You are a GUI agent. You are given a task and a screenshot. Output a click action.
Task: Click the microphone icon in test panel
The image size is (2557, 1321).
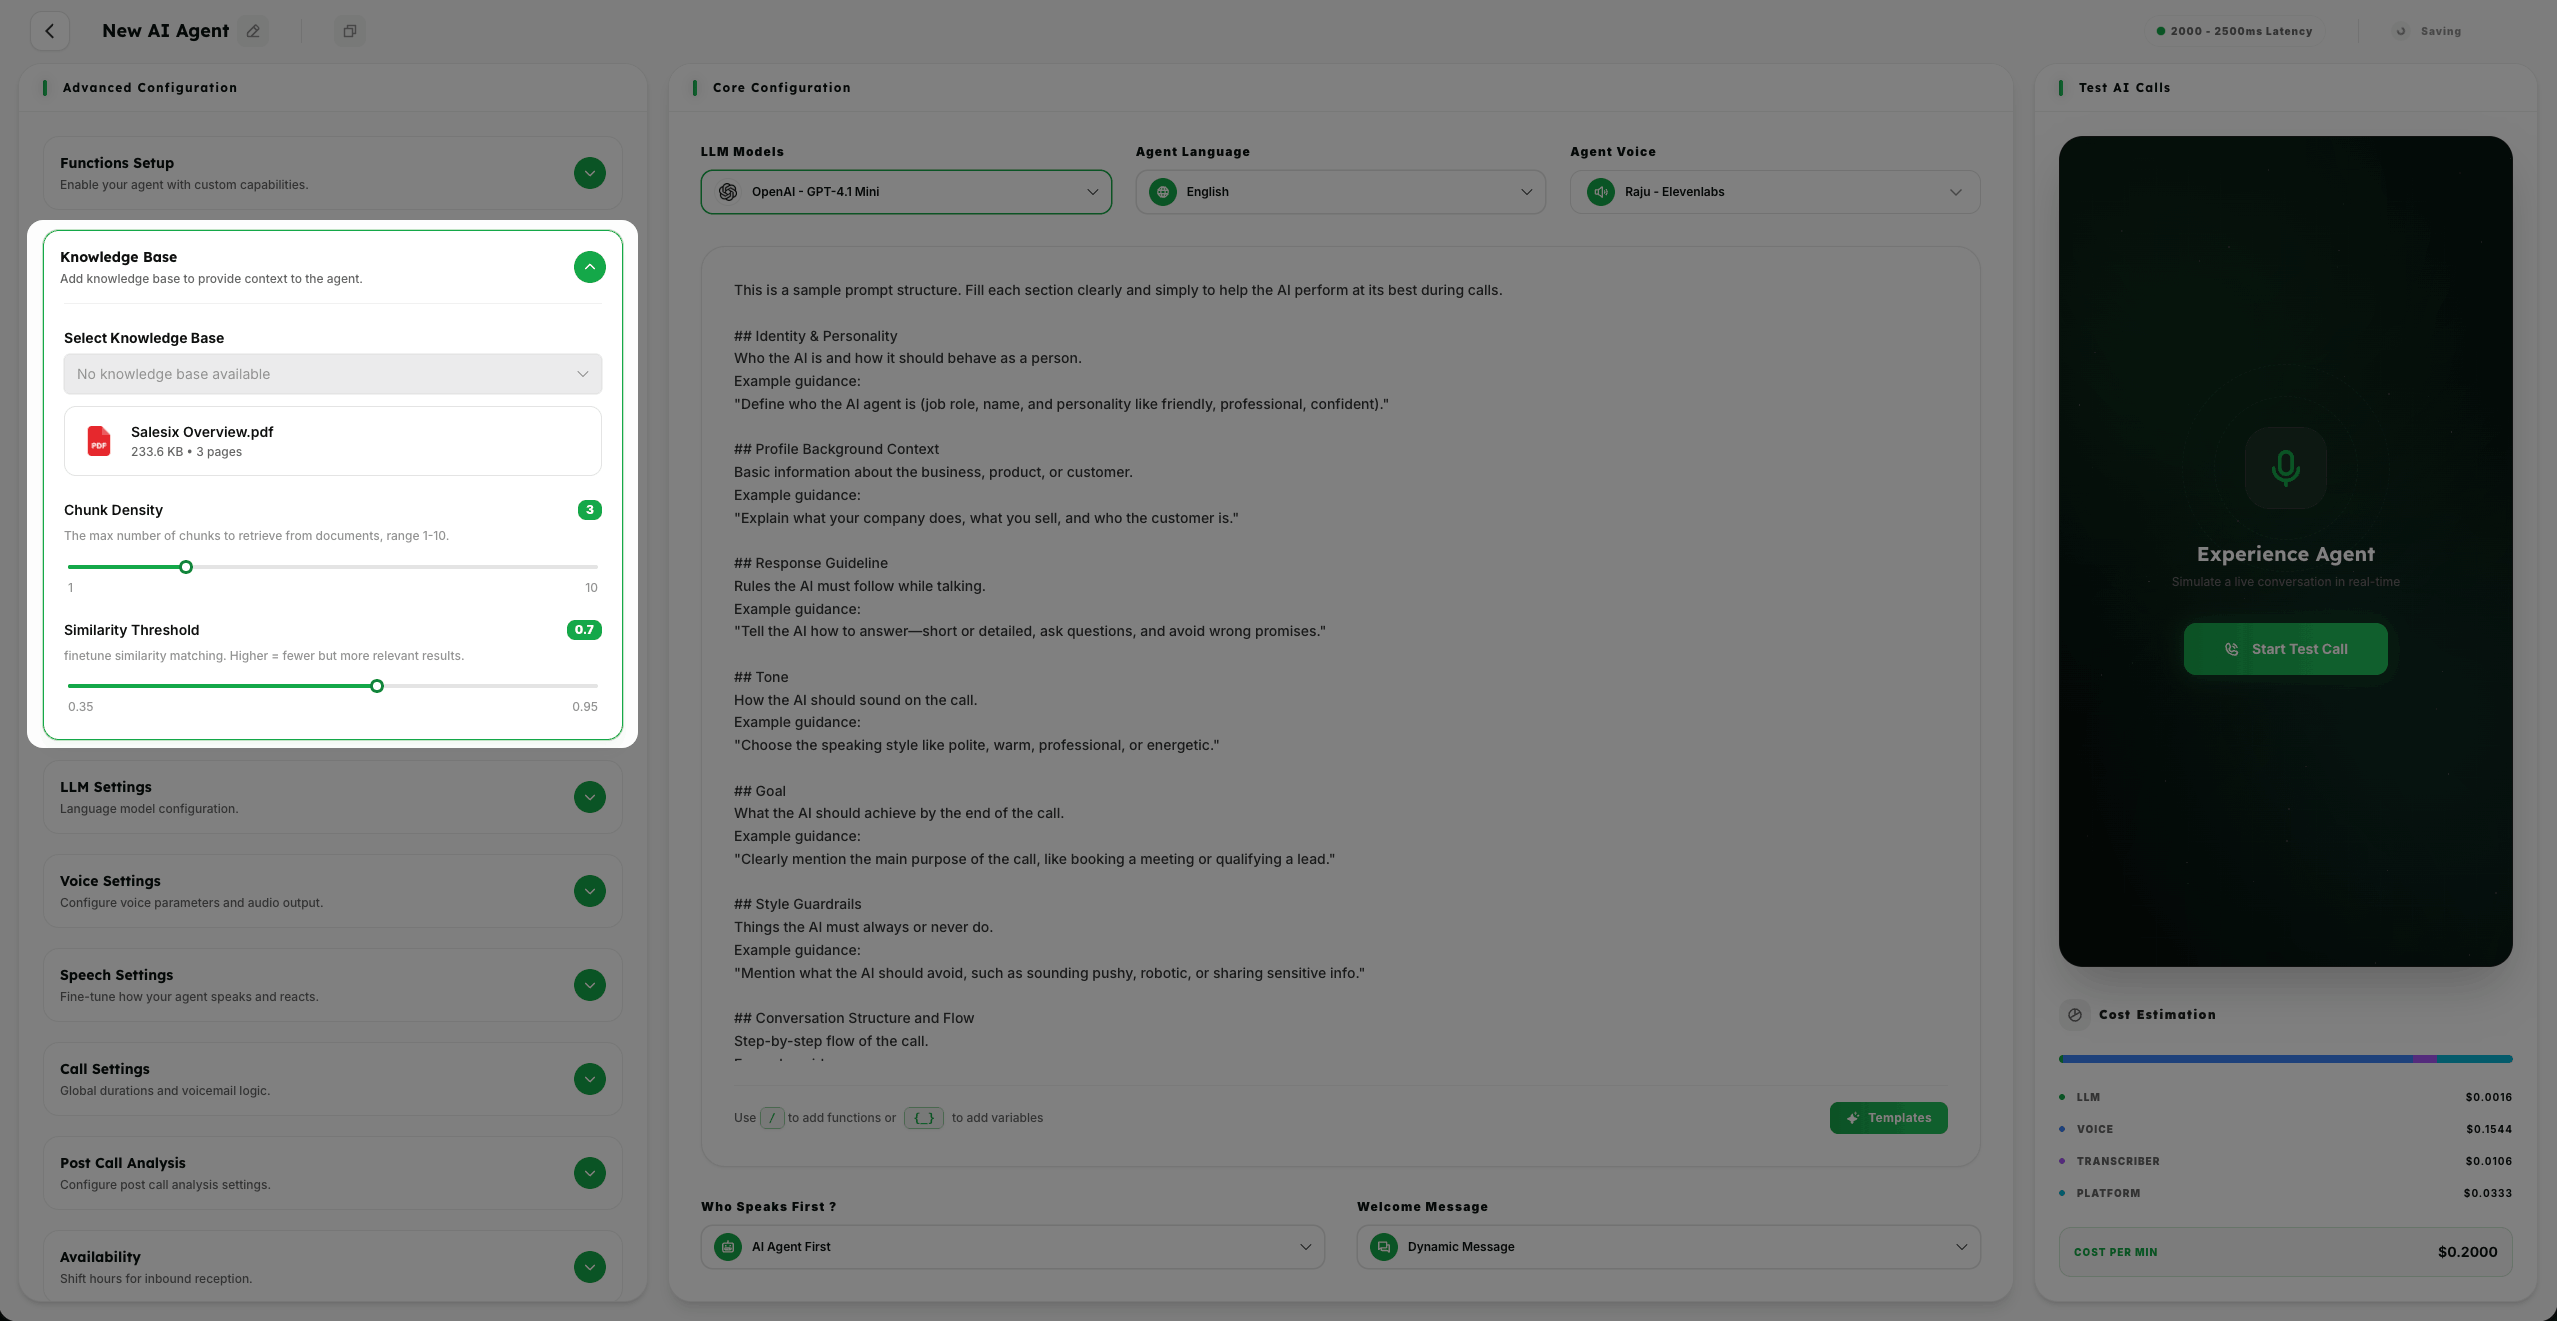(2285, 468)
